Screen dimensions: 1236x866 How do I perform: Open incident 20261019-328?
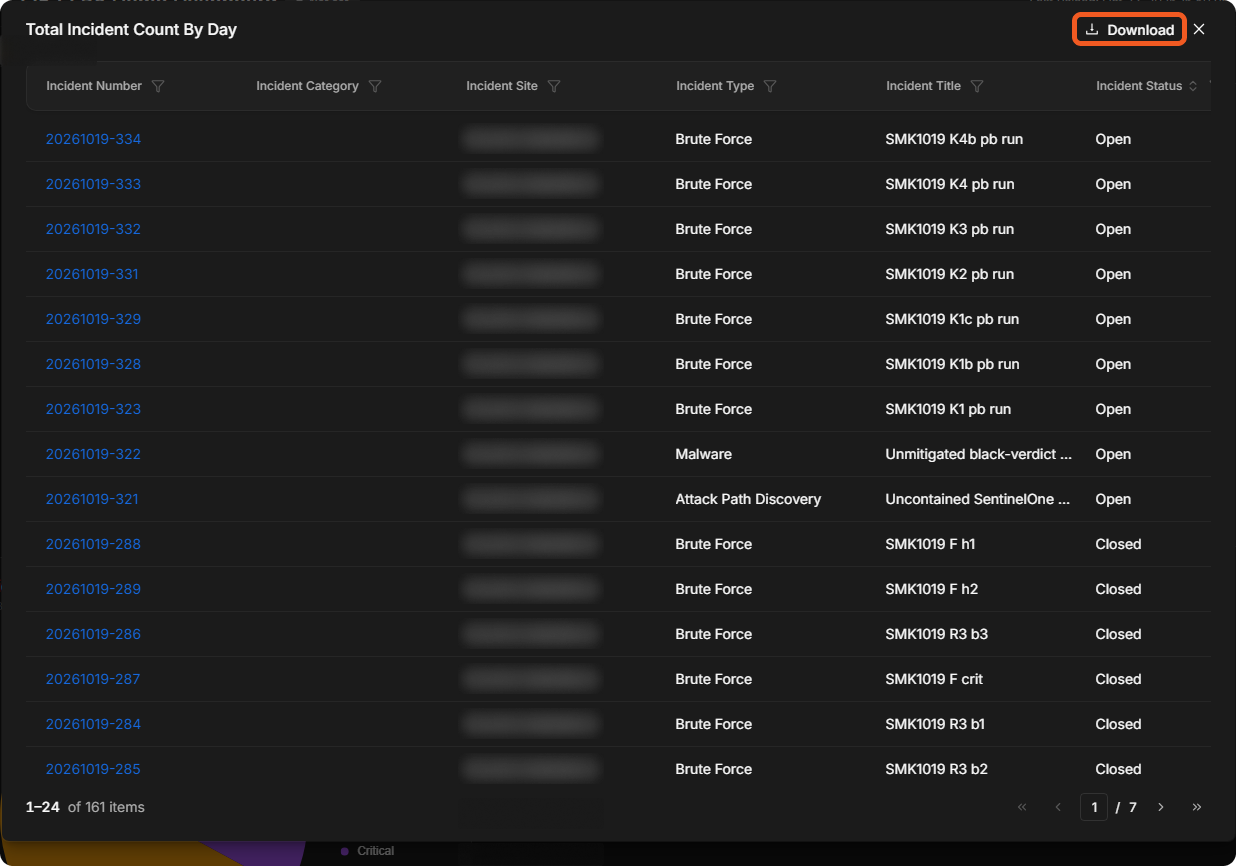93,364
